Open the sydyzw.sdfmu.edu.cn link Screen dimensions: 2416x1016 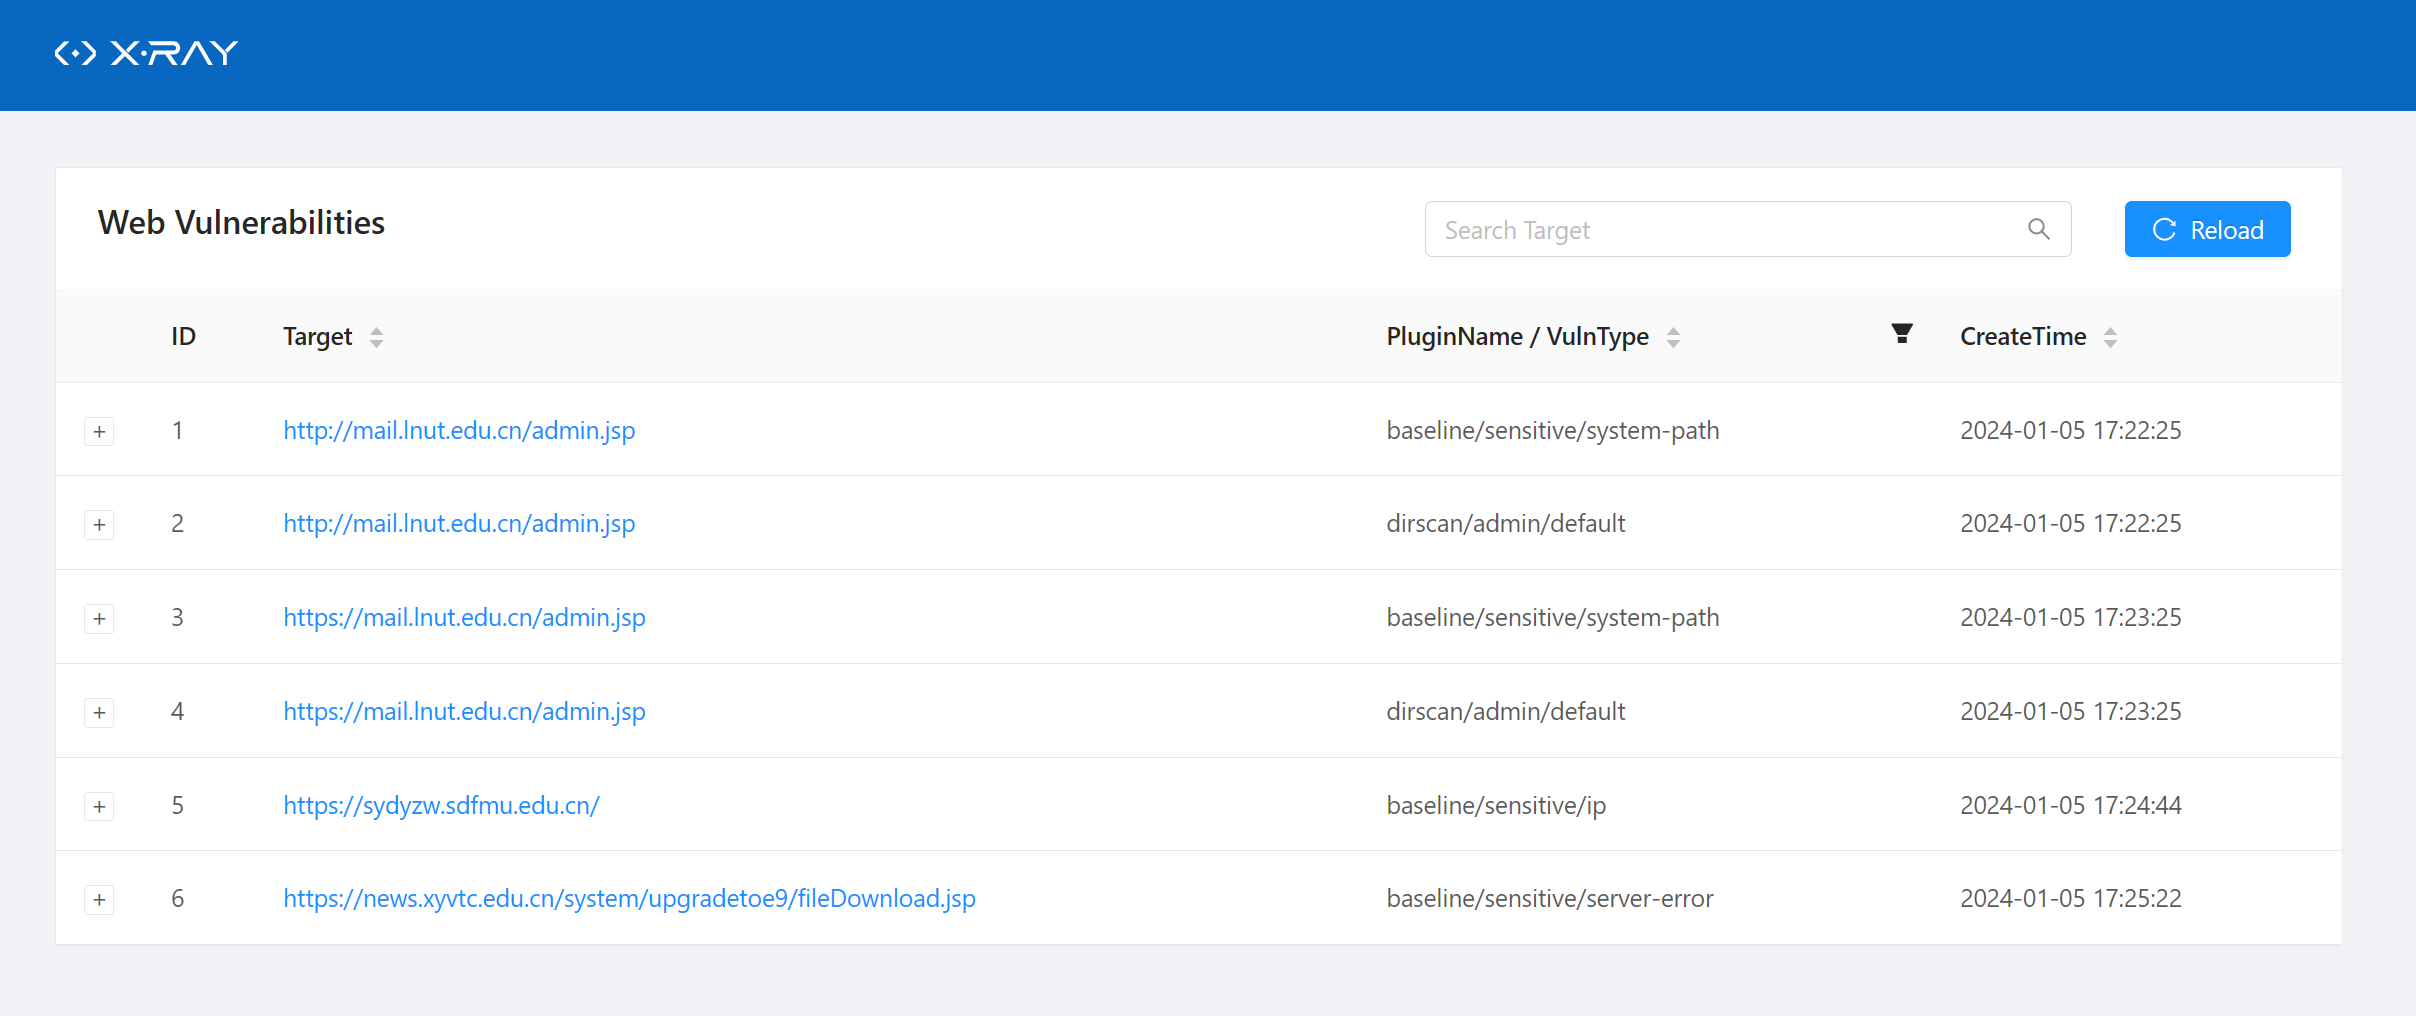click(441, 806)
